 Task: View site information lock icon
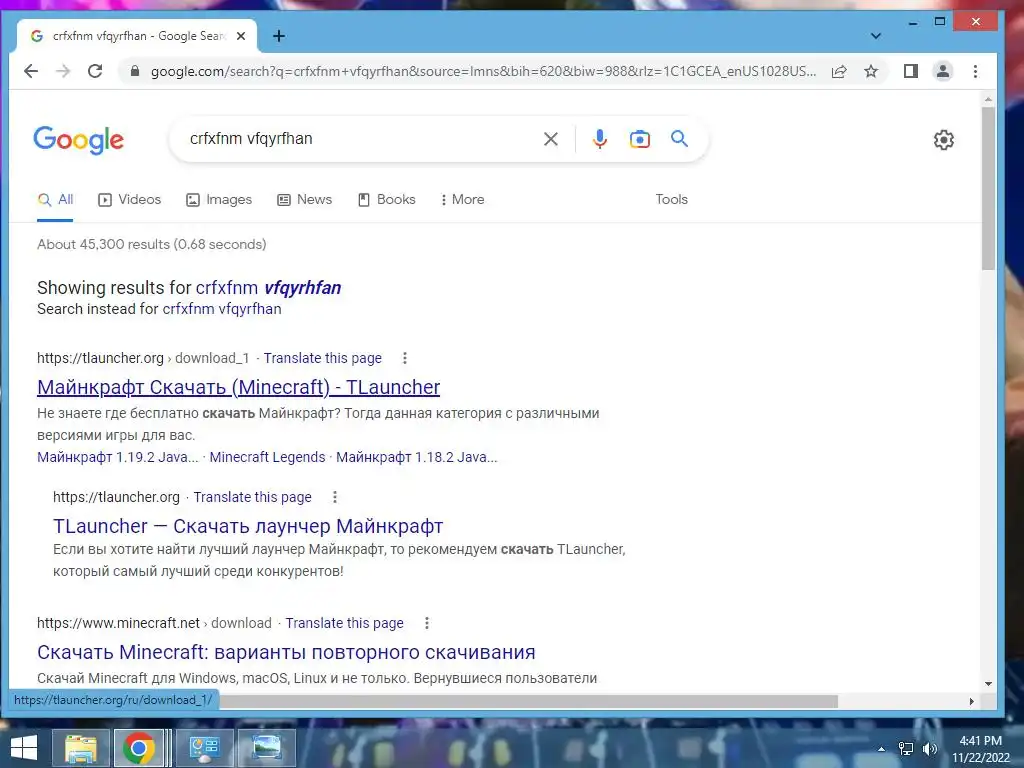click(135, 71)
